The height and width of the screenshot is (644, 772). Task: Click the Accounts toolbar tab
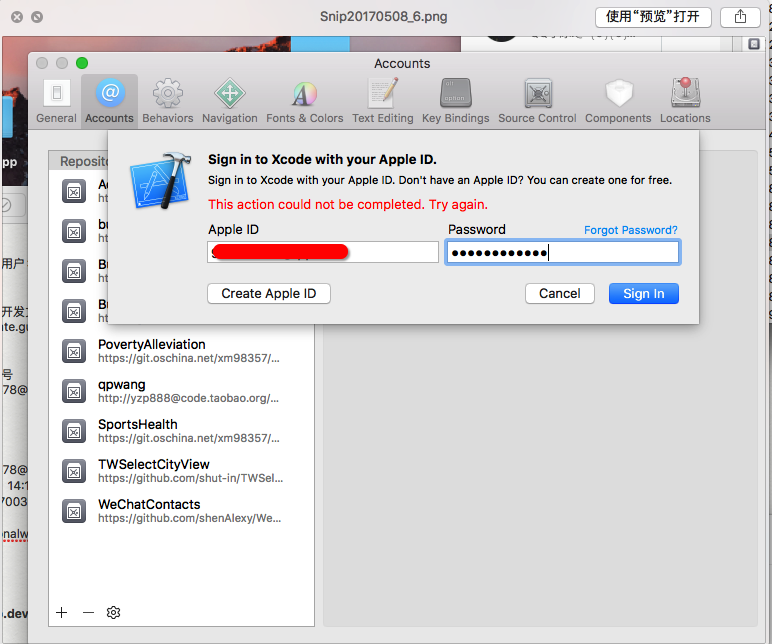[109, 101]
